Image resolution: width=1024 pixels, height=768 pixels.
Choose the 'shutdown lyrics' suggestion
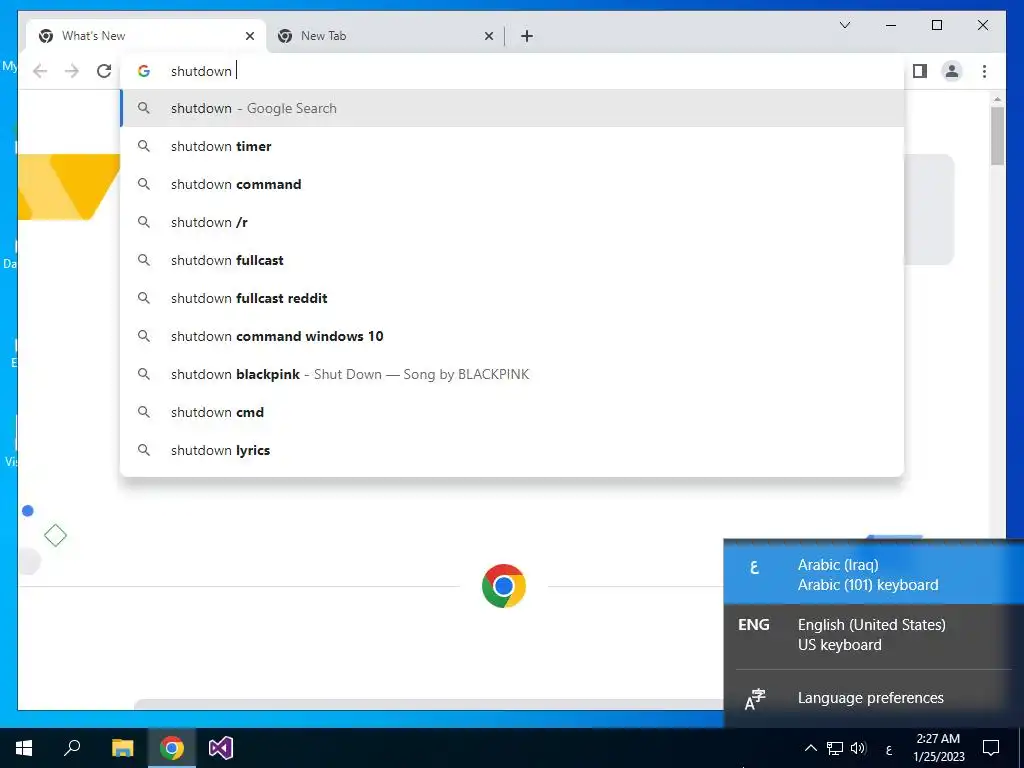pyautogui.click(x=513, y=450)
